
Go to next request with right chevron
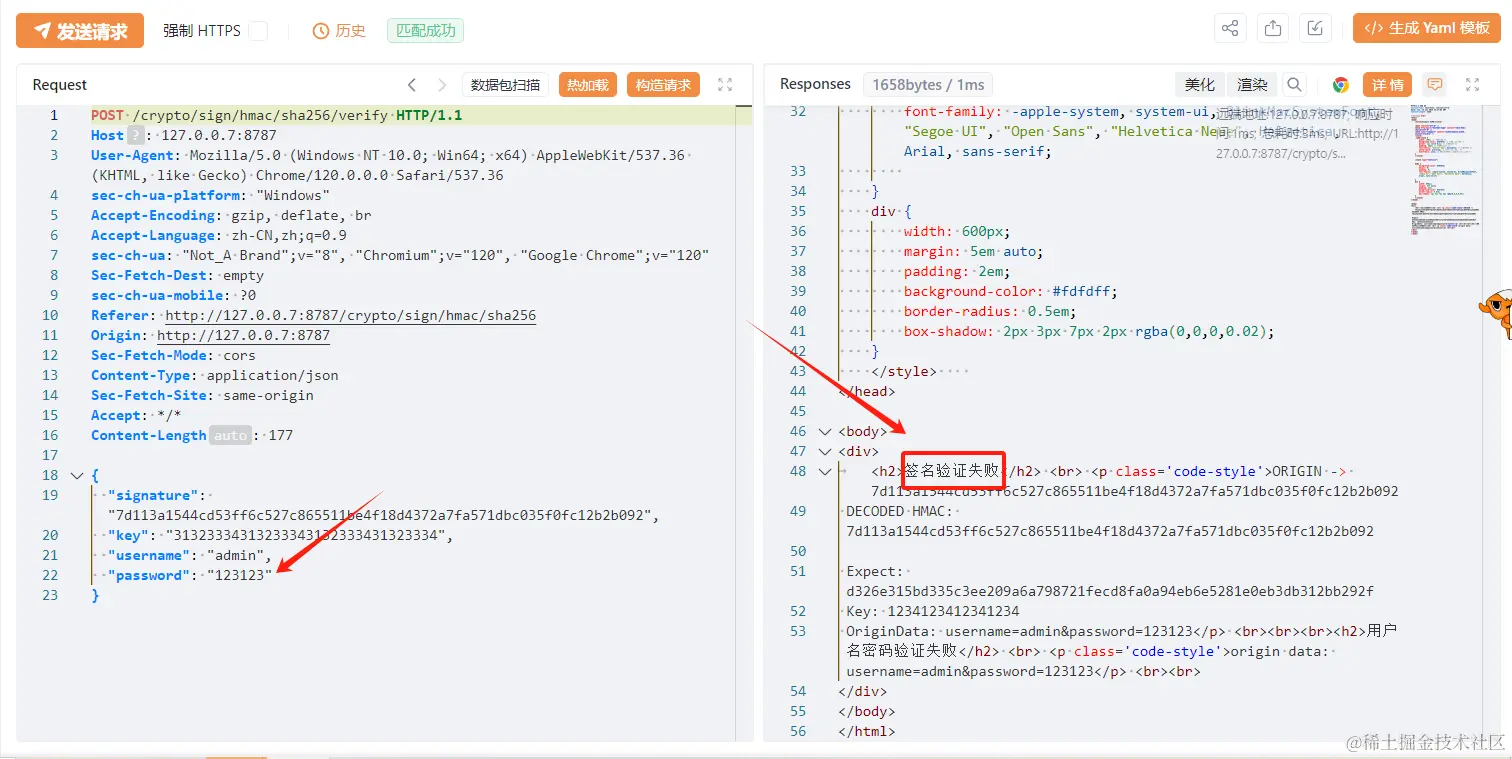[442, 85]
